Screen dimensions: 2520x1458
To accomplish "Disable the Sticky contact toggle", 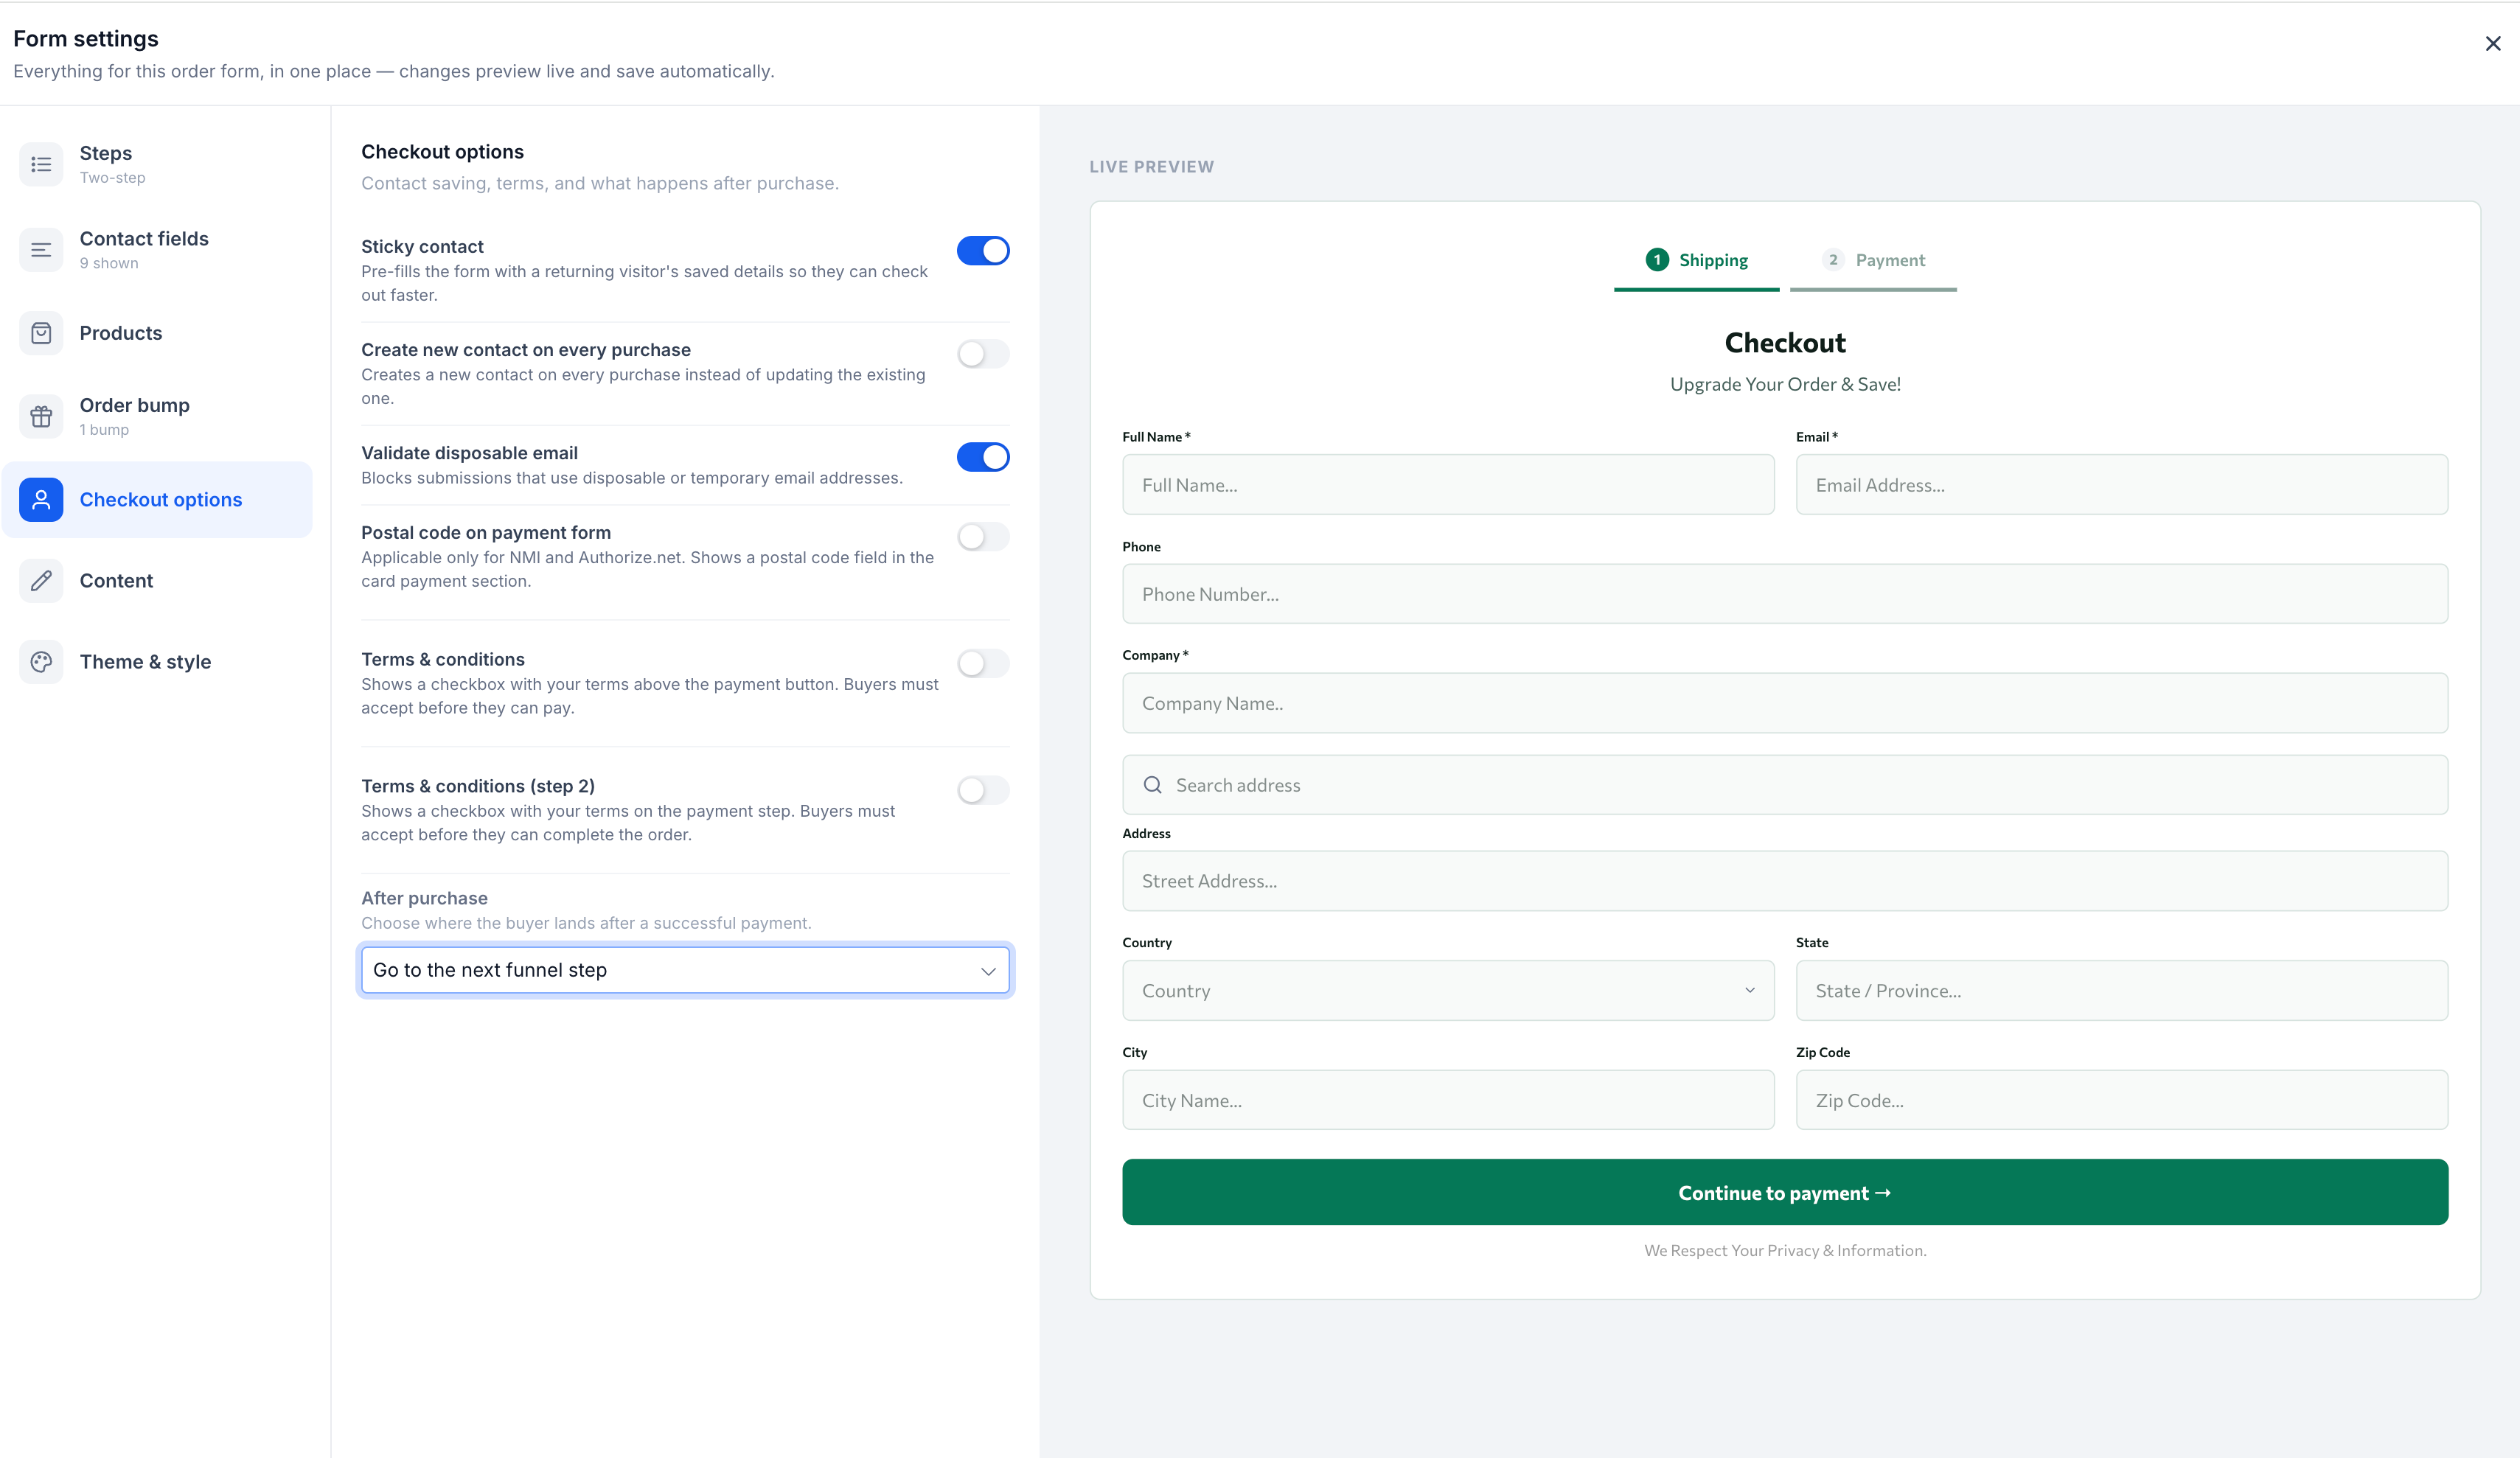I will 983,251.
